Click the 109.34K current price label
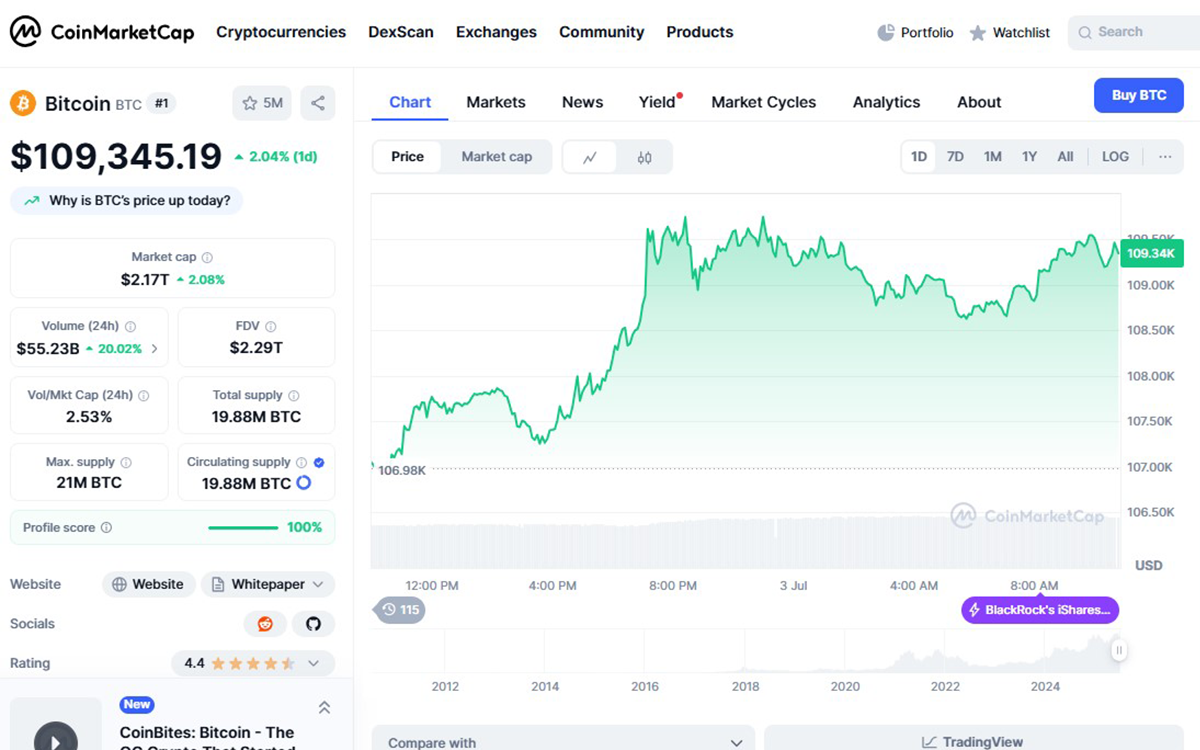The image size is (1200, 750). (x=1151, y=253)
